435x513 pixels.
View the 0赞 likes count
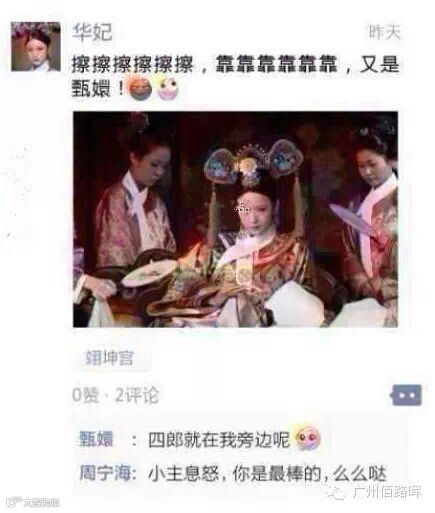pyautogui.click(x=86, y=395)
